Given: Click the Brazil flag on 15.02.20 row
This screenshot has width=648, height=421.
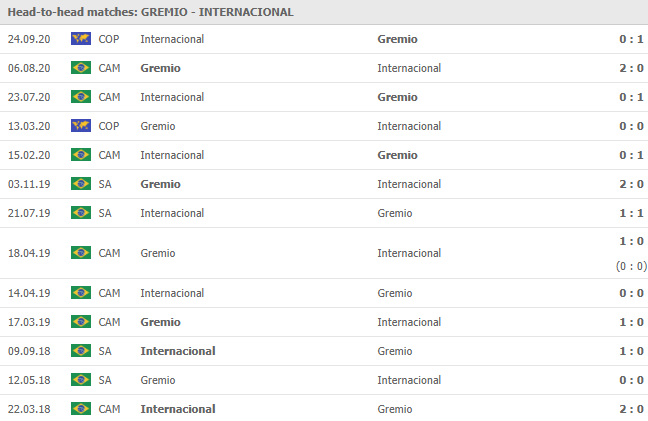Looking at the screenshot, I should tap(81, 155).
